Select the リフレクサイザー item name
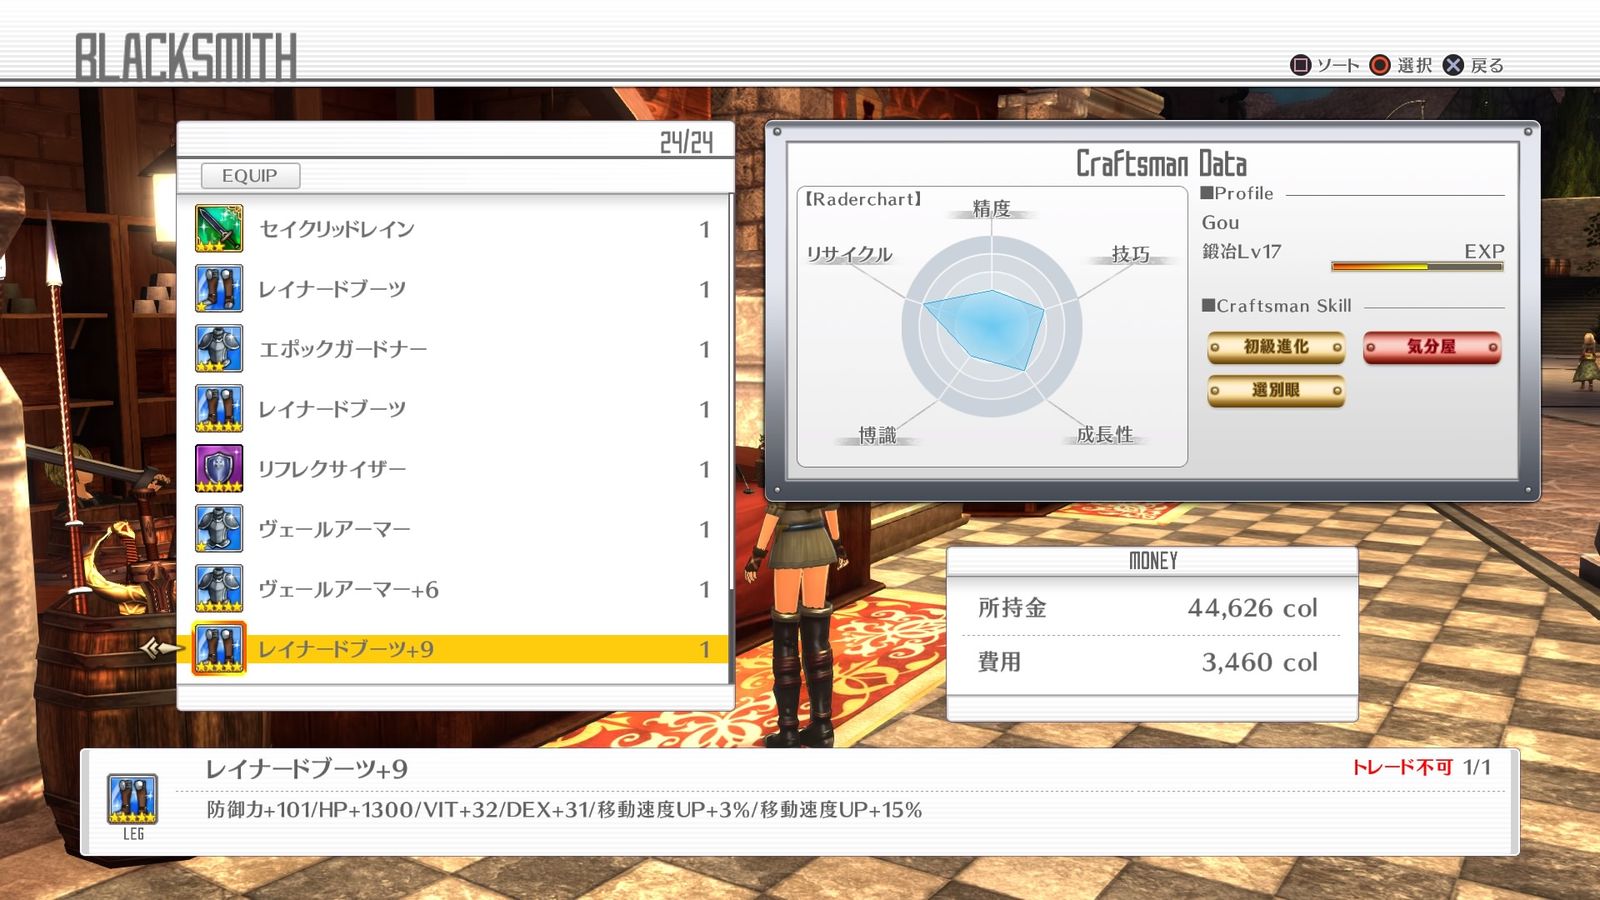The height and width of the screenshot is (900, 1600). (332, 469)
